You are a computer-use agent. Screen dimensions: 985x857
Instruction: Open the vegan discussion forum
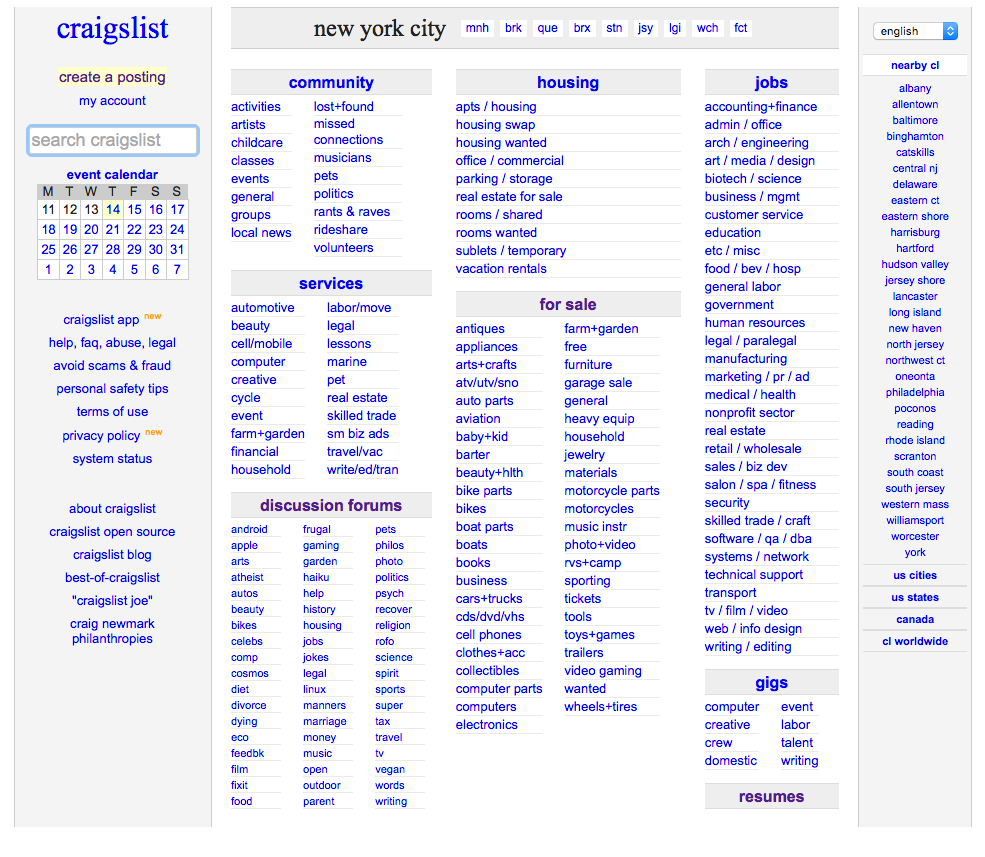(389, 769)
